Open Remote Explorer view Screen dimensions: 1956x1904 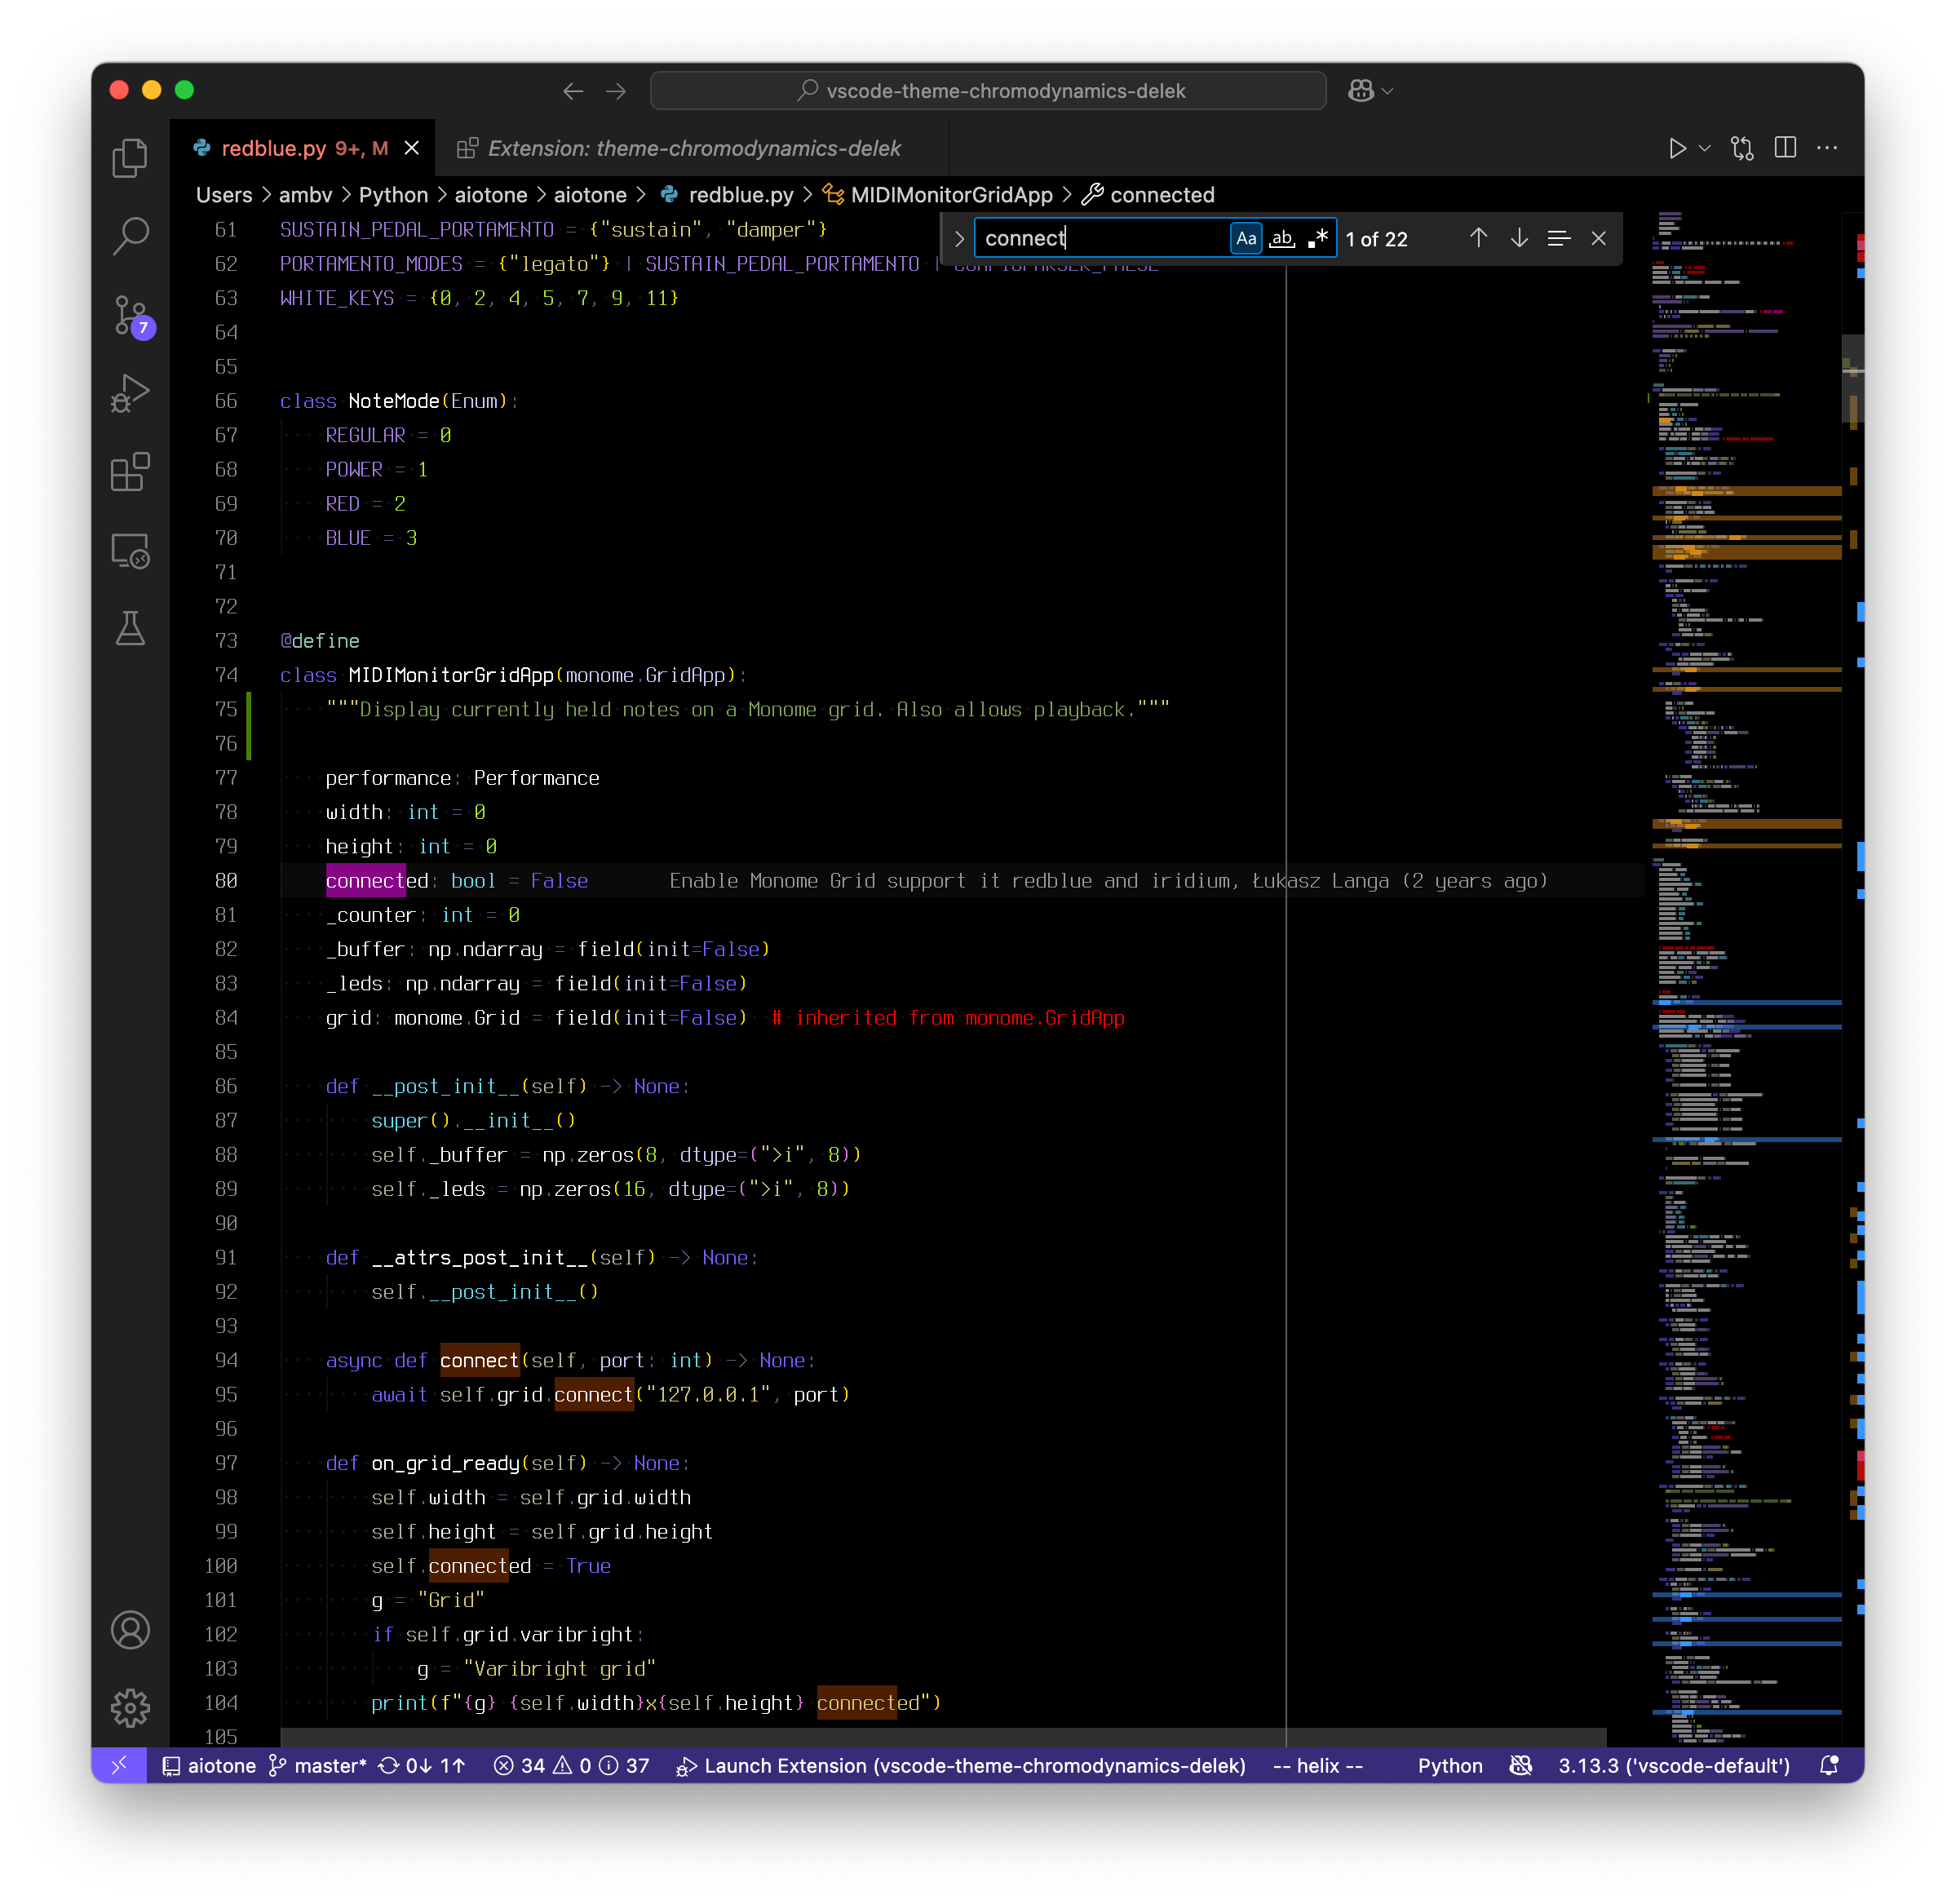pyautogui.click(x=130, y=550)
